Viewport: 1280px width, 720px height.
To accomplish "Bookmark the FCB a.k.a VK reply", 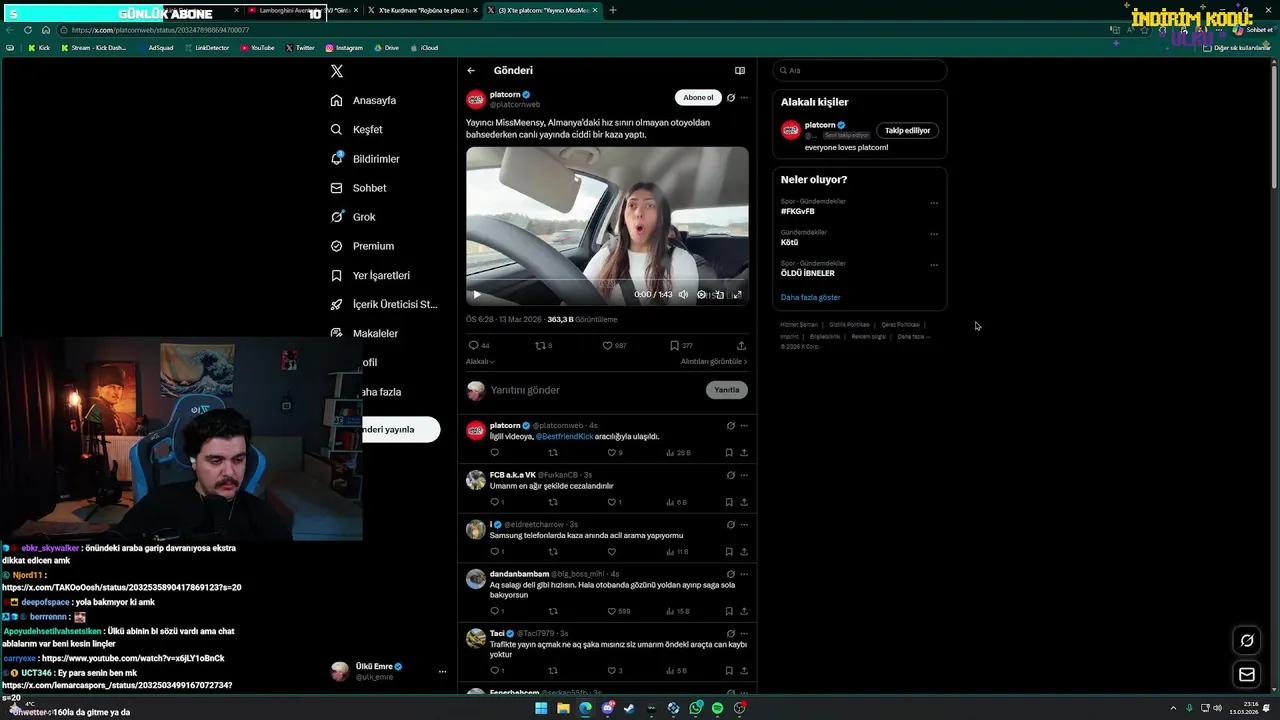I will [x=729, y=502].
